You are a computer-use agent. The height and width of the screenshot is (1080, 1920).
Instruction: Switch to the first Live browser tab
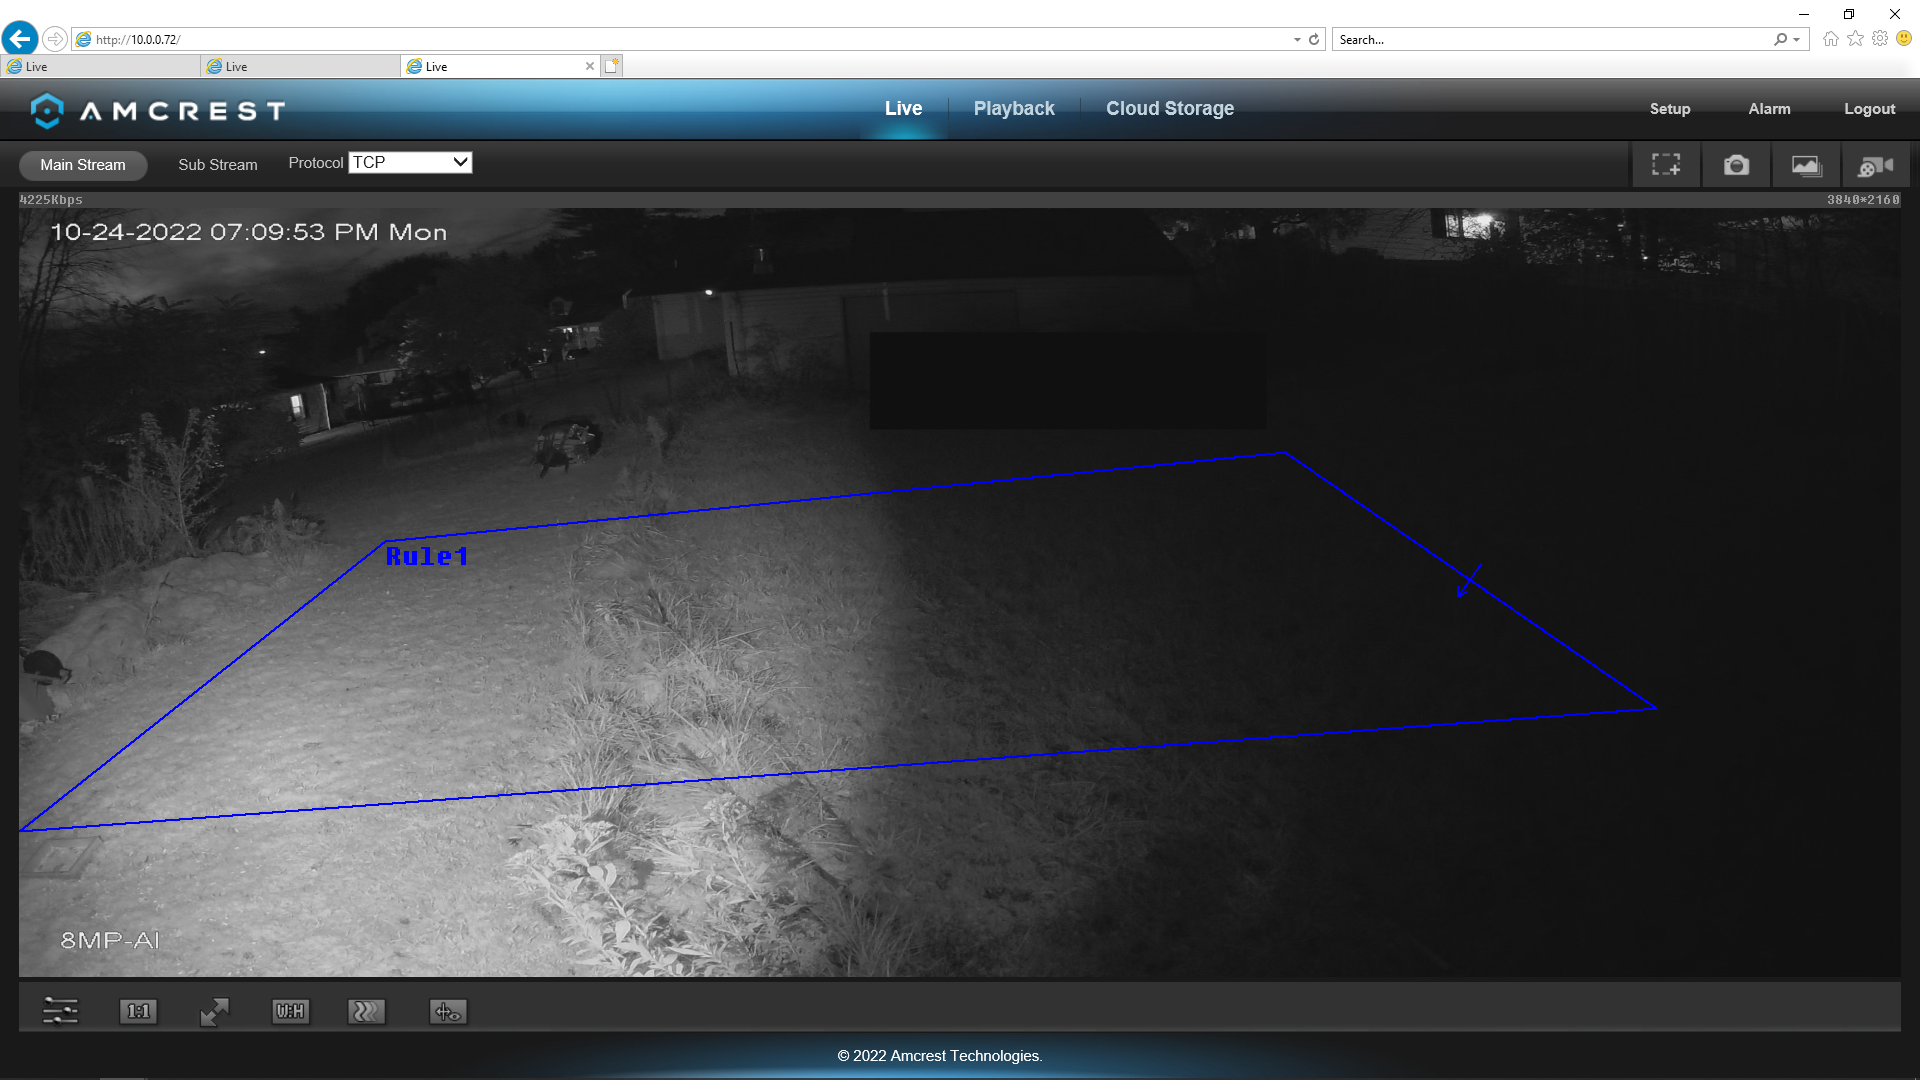click(100, 66)
